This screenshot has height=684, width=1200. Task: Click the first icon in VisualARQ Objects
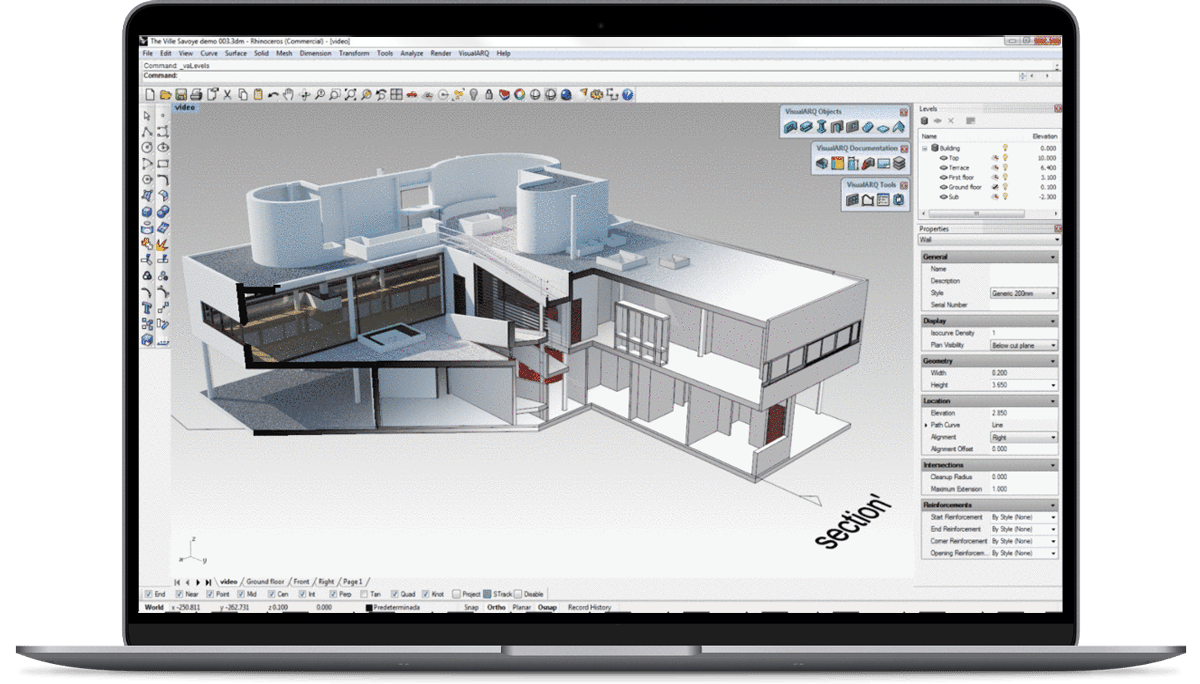click(x=790, y=127)
